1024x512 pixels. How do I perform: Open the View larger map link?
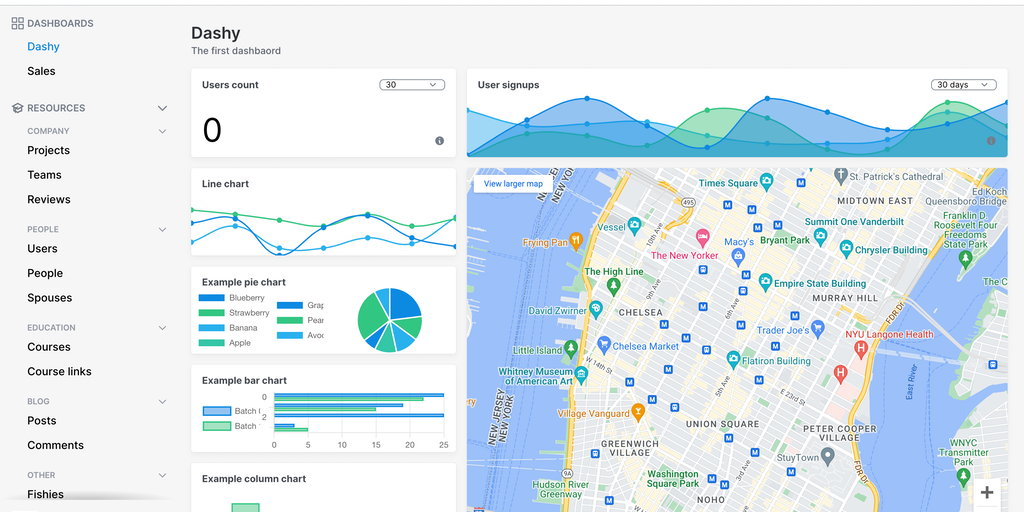point(513,184)
